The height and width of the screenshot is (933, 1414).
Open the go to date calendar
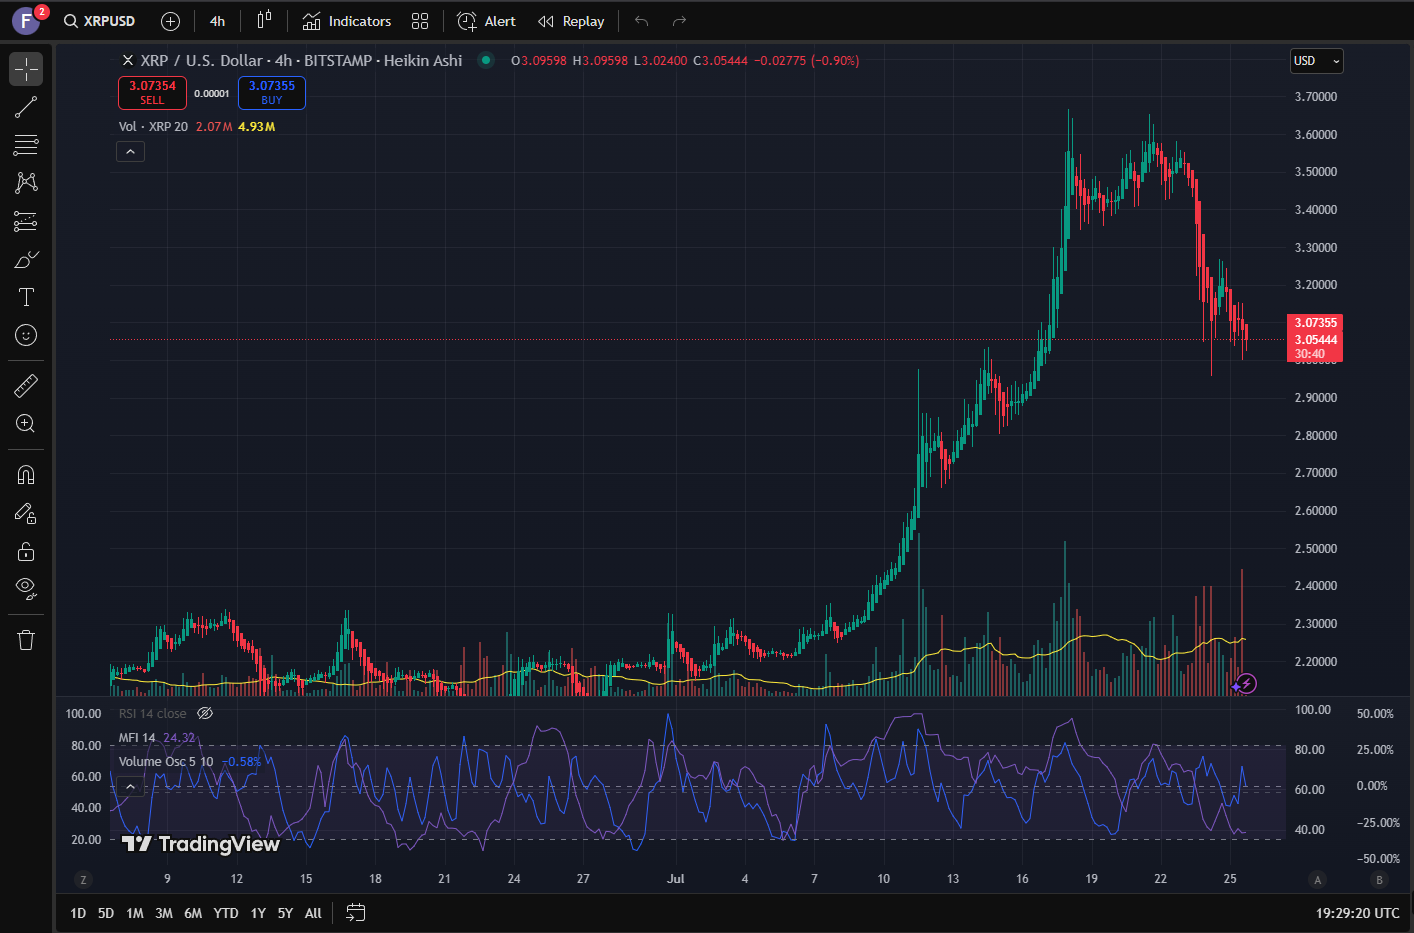tap(355, 912)
